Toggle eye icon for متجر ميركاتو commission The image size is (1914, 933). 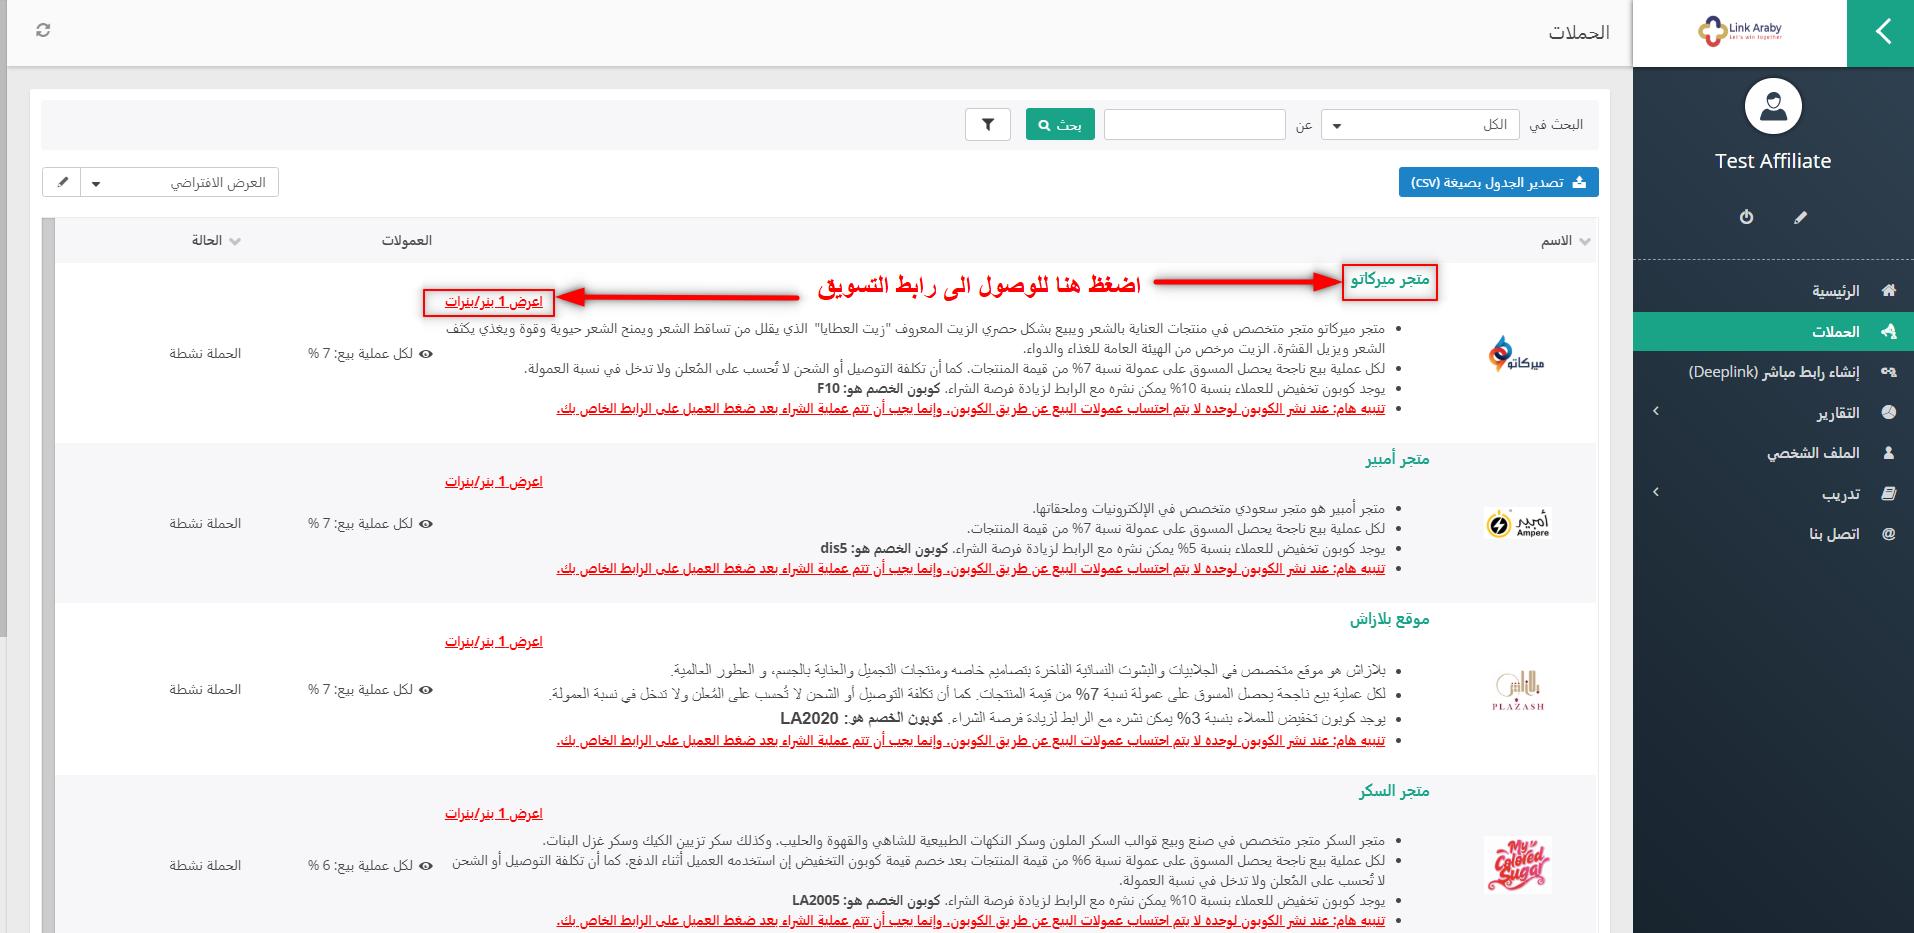tap(426, 354)
